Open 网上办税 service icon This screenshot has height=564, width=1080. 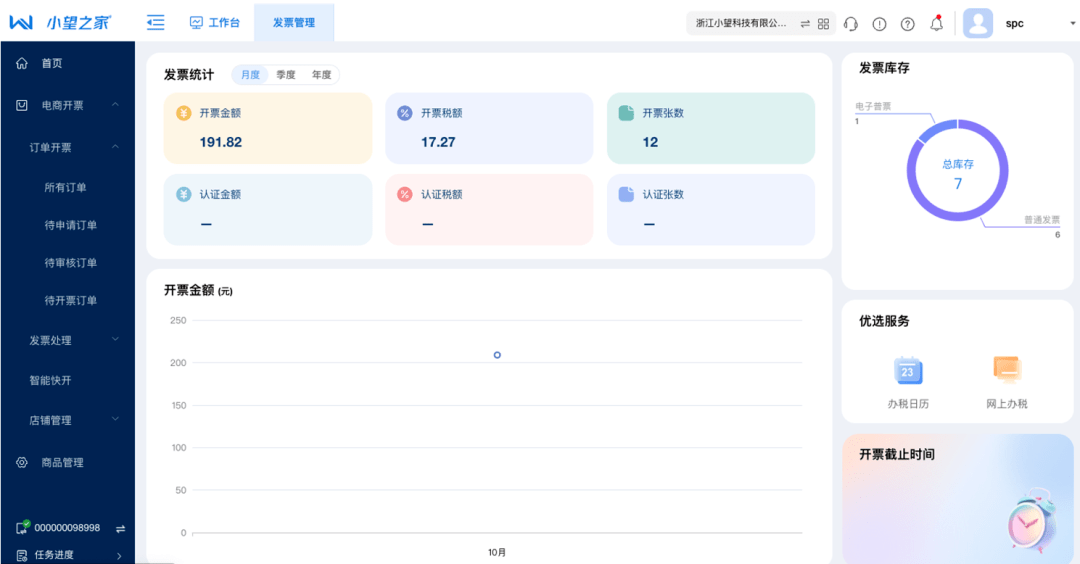tap(1007, 369)
